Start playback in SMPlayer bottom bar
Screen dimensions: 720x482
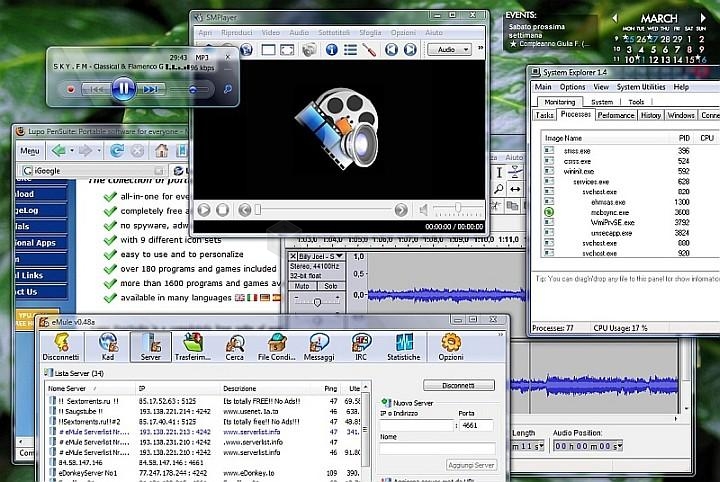pyautogui.click(x=204, y=210)
